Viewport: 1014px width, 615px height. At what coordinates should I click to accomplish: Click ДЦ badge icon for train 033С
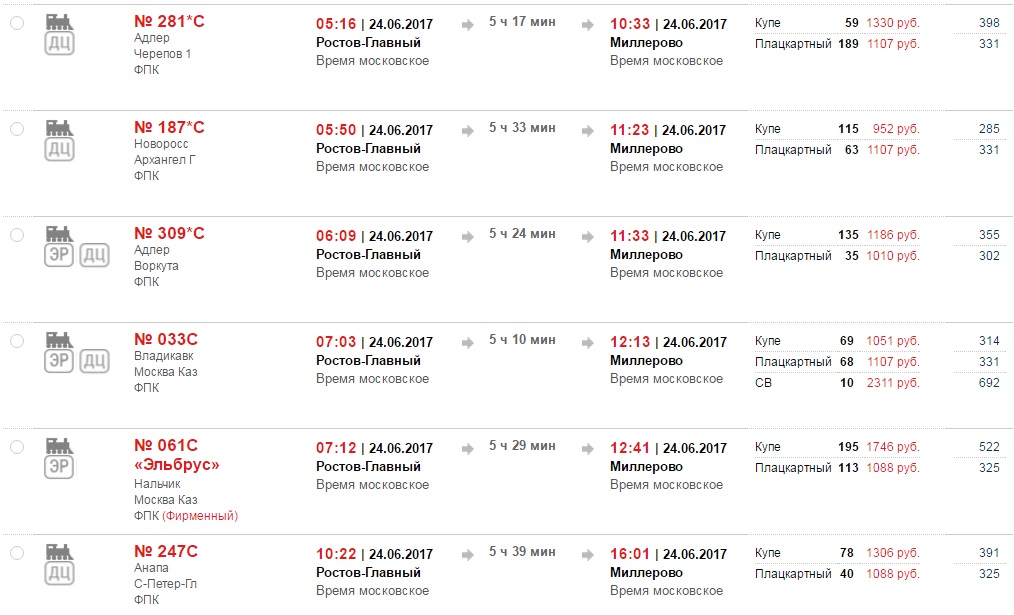(94, 361)
